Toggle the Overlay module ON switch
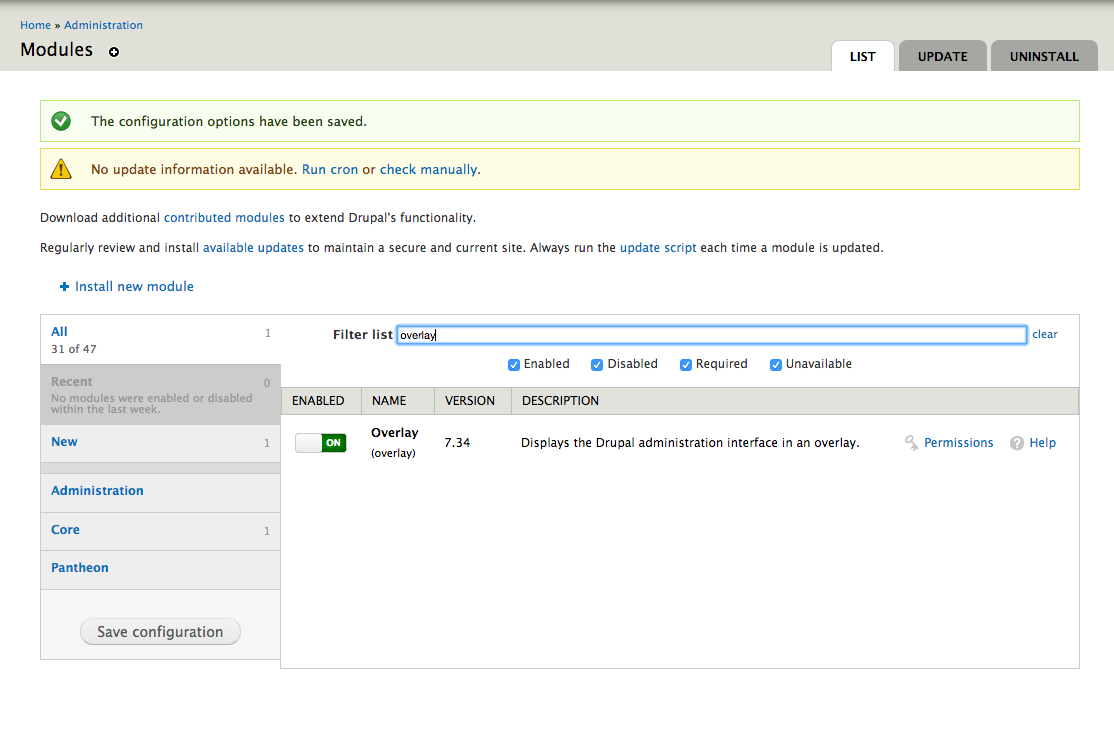This screenshot has width=1114, height=754. (x=320, y=443)
